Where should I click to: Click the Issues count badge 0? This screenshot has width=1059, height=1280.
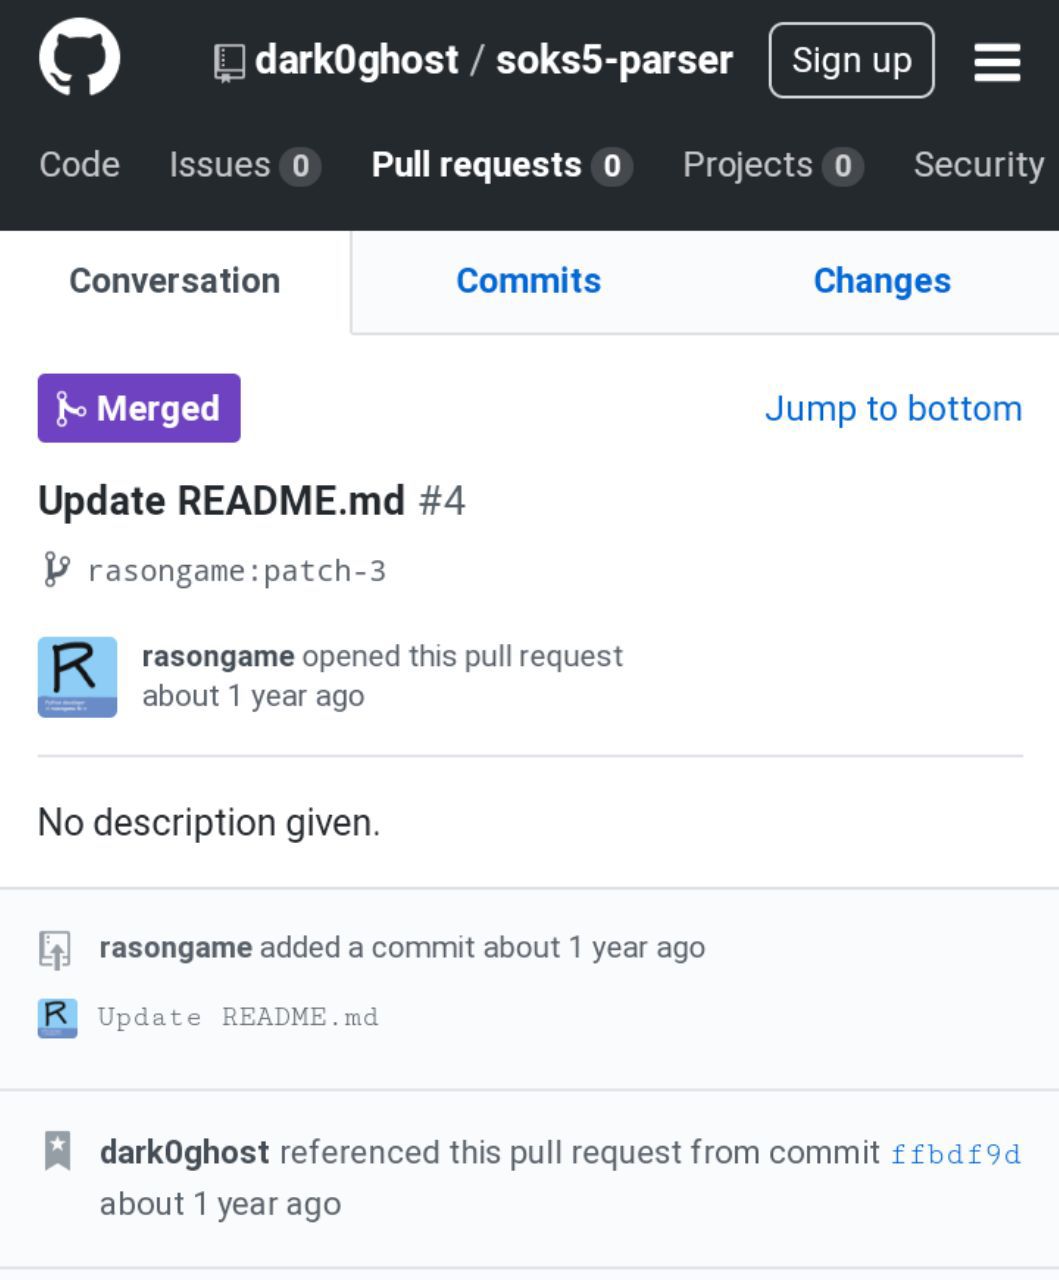point(300,166)
